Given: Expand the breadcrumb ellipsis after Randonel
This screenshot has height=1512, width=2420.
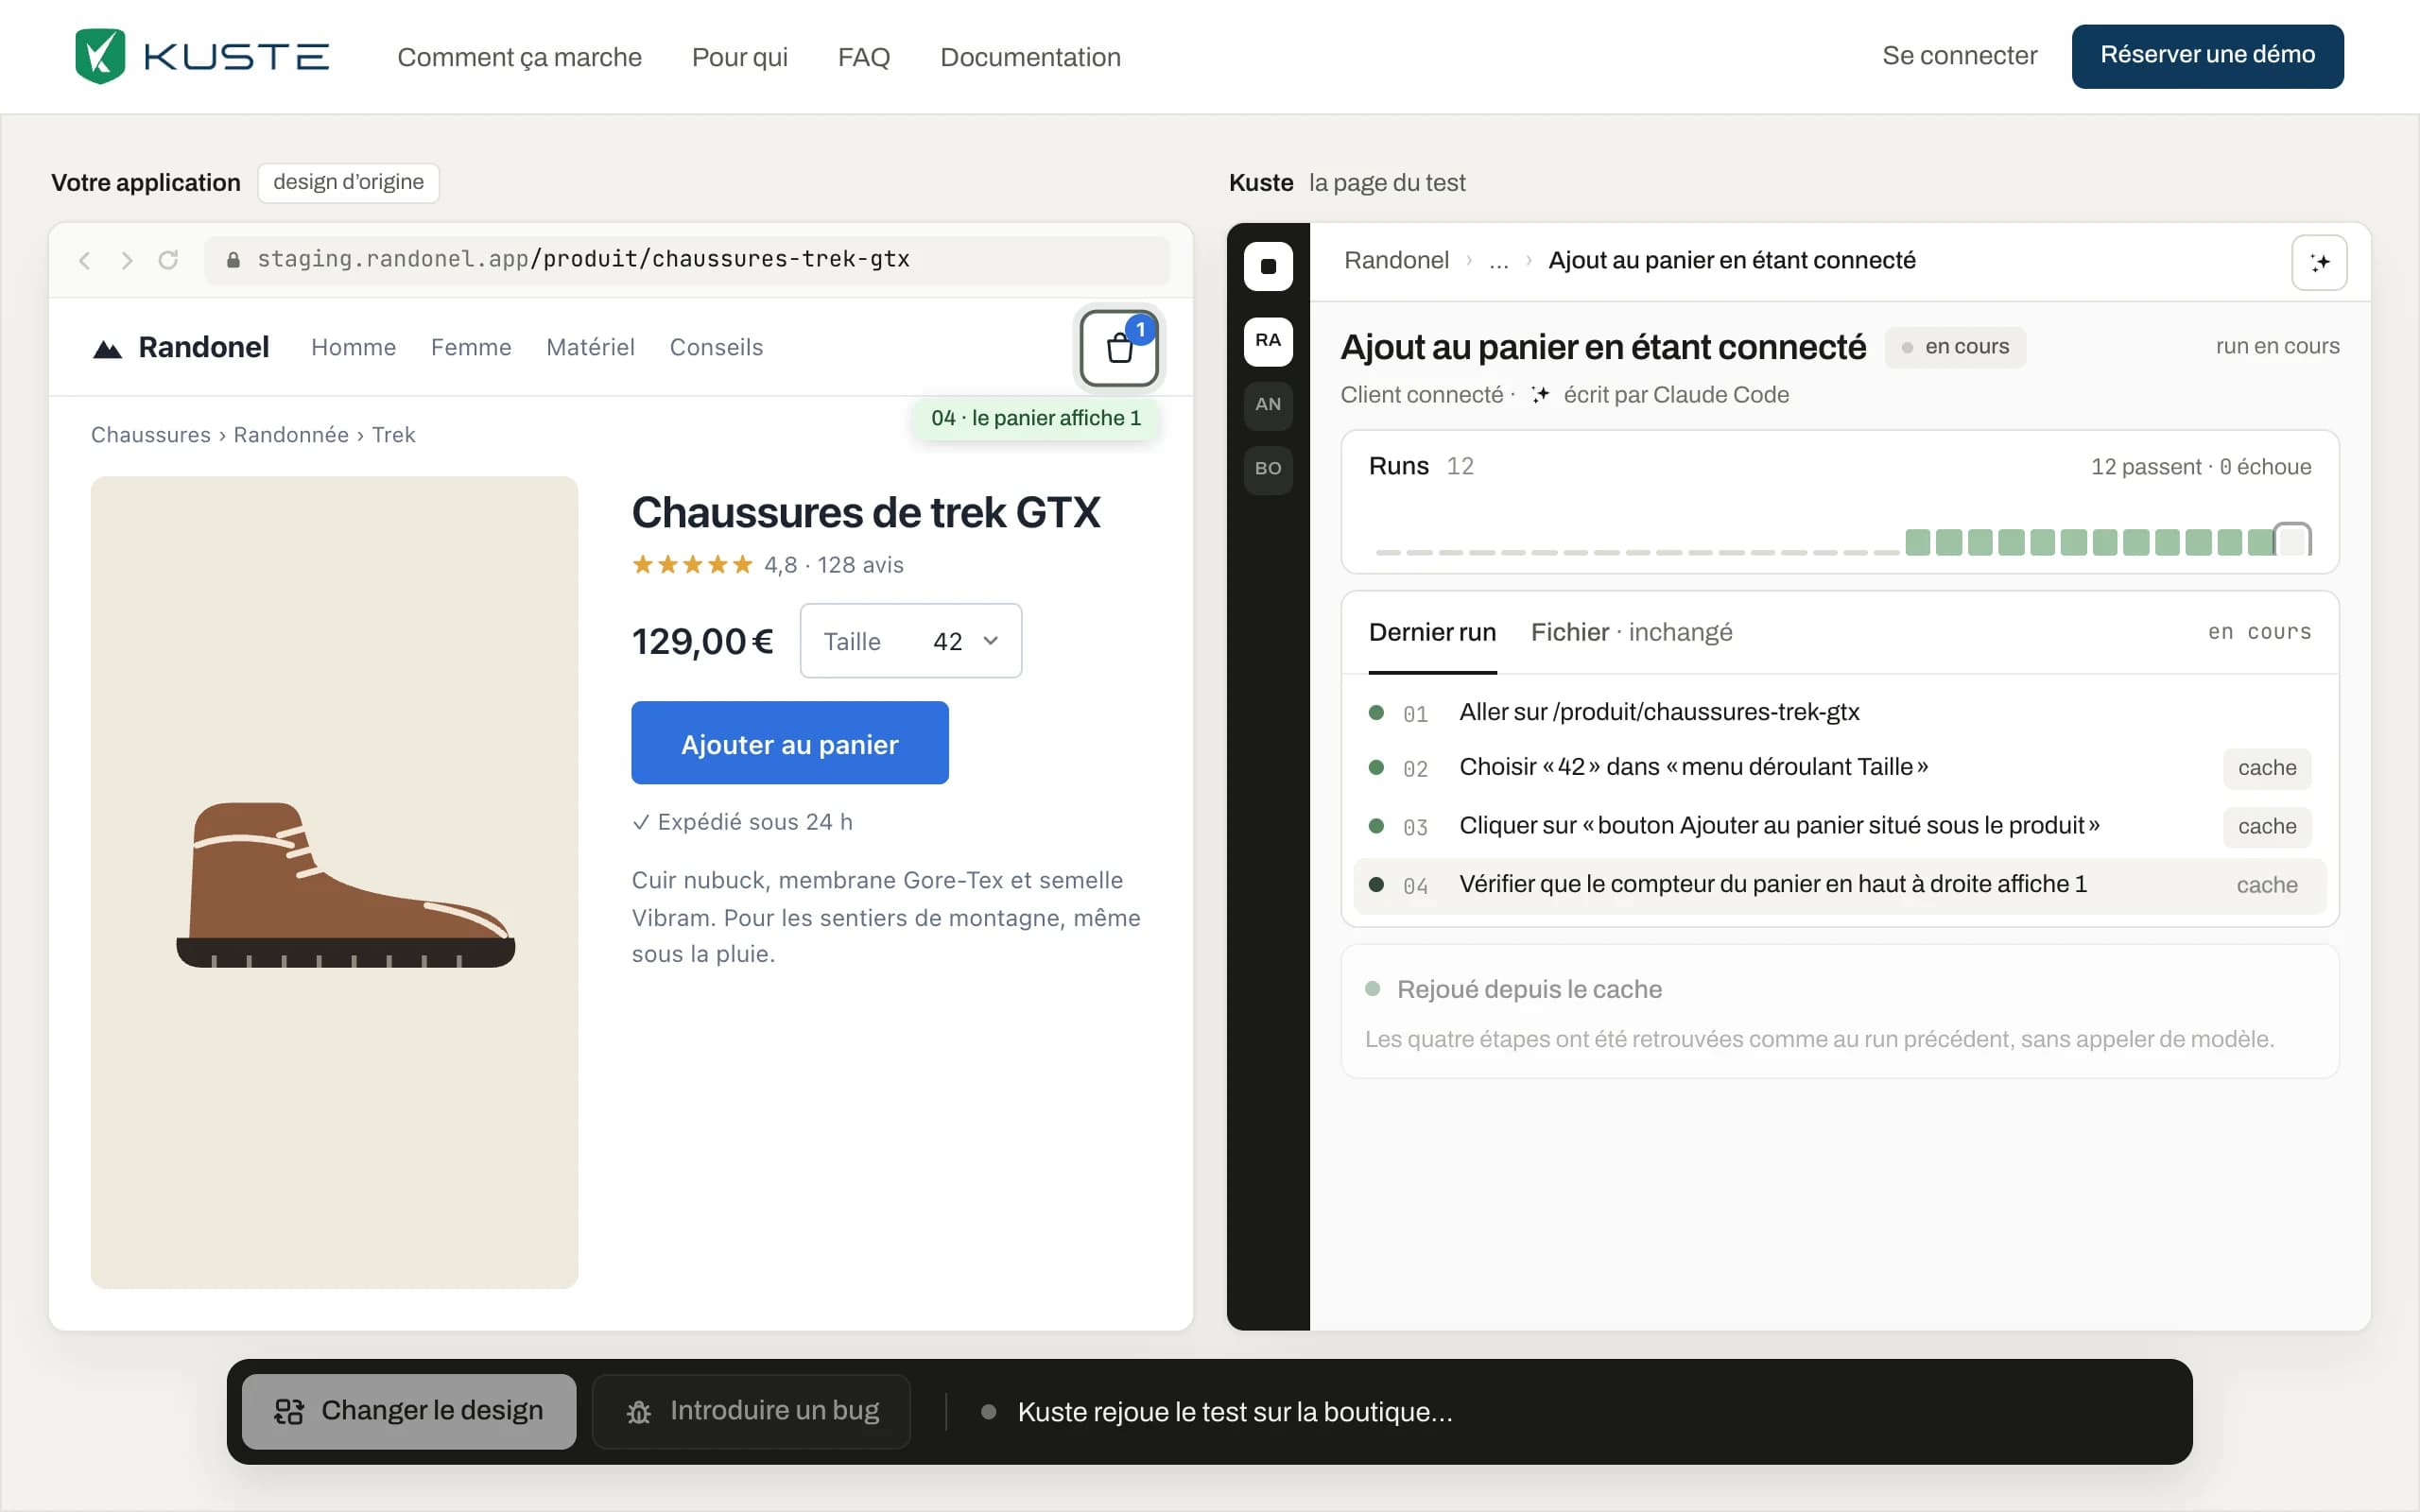Looking at the screenshot, I should pos(1498,262).
